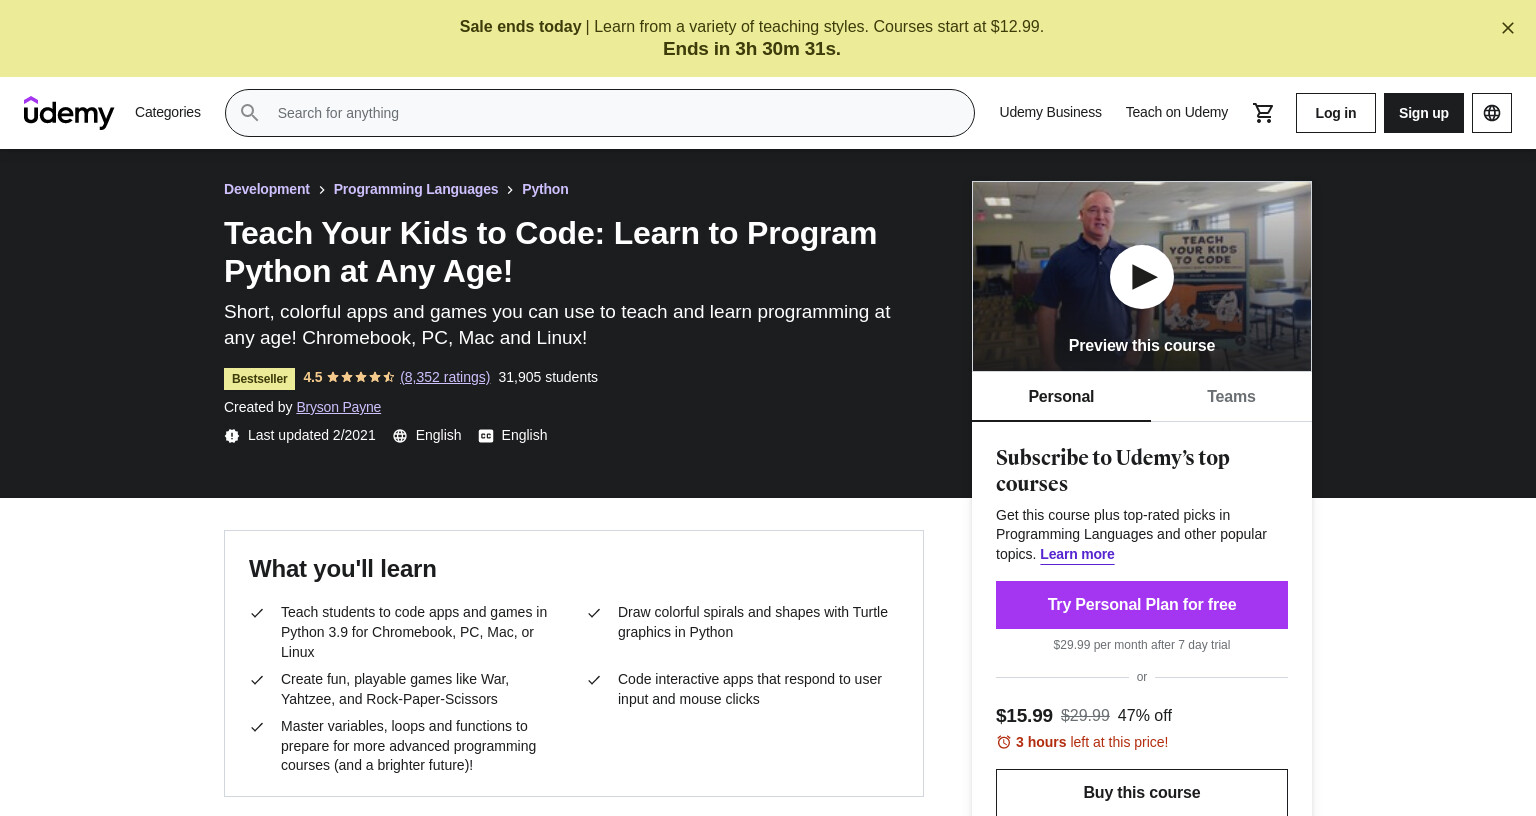Click the Sign up button
This screenshot has height=816, width=1536.
[1424, 113]
